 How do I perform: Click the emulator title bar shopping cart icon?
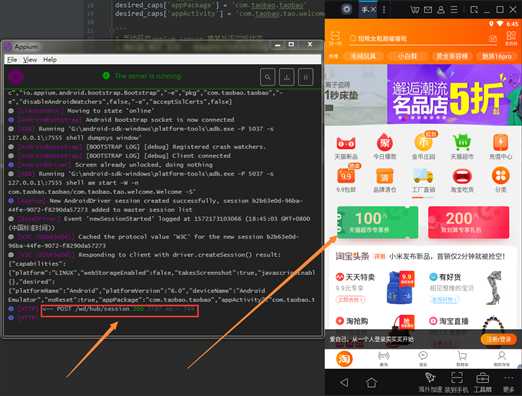pyautogui.click(x=415, y=10)
